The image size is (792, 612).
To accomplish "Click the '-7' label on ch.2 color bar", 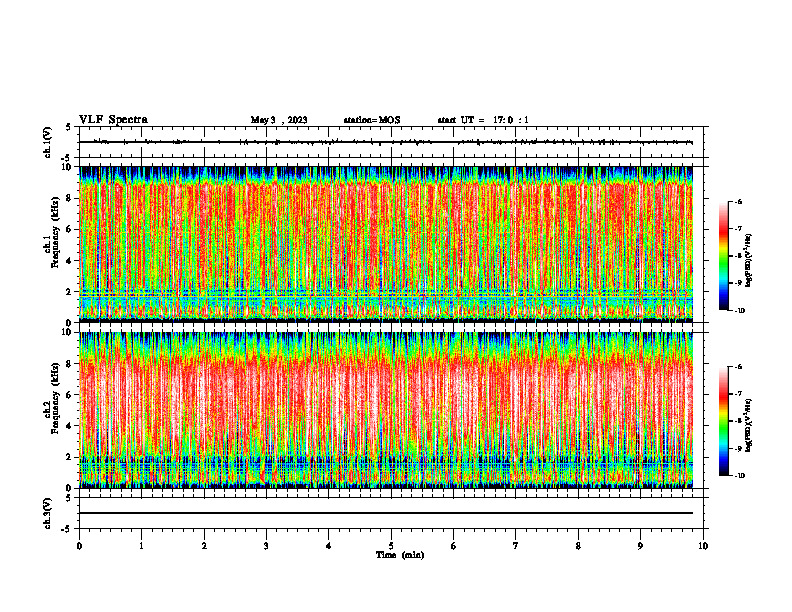I will click(x=739, y=394).
